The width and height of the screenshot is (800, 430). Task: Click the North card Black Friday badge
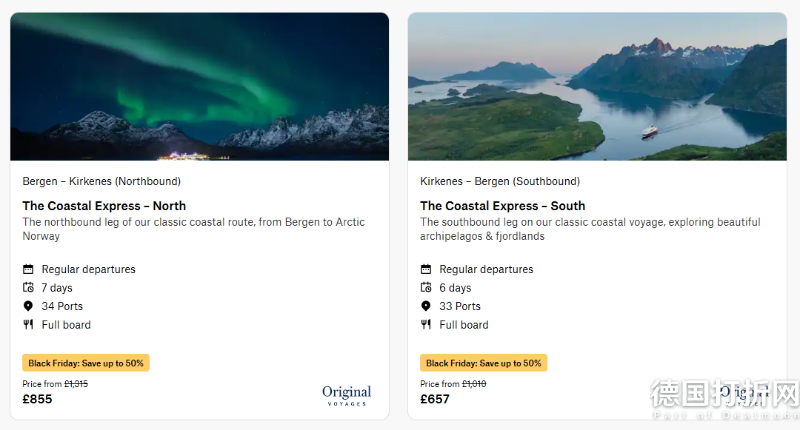[x=86, y=363]
